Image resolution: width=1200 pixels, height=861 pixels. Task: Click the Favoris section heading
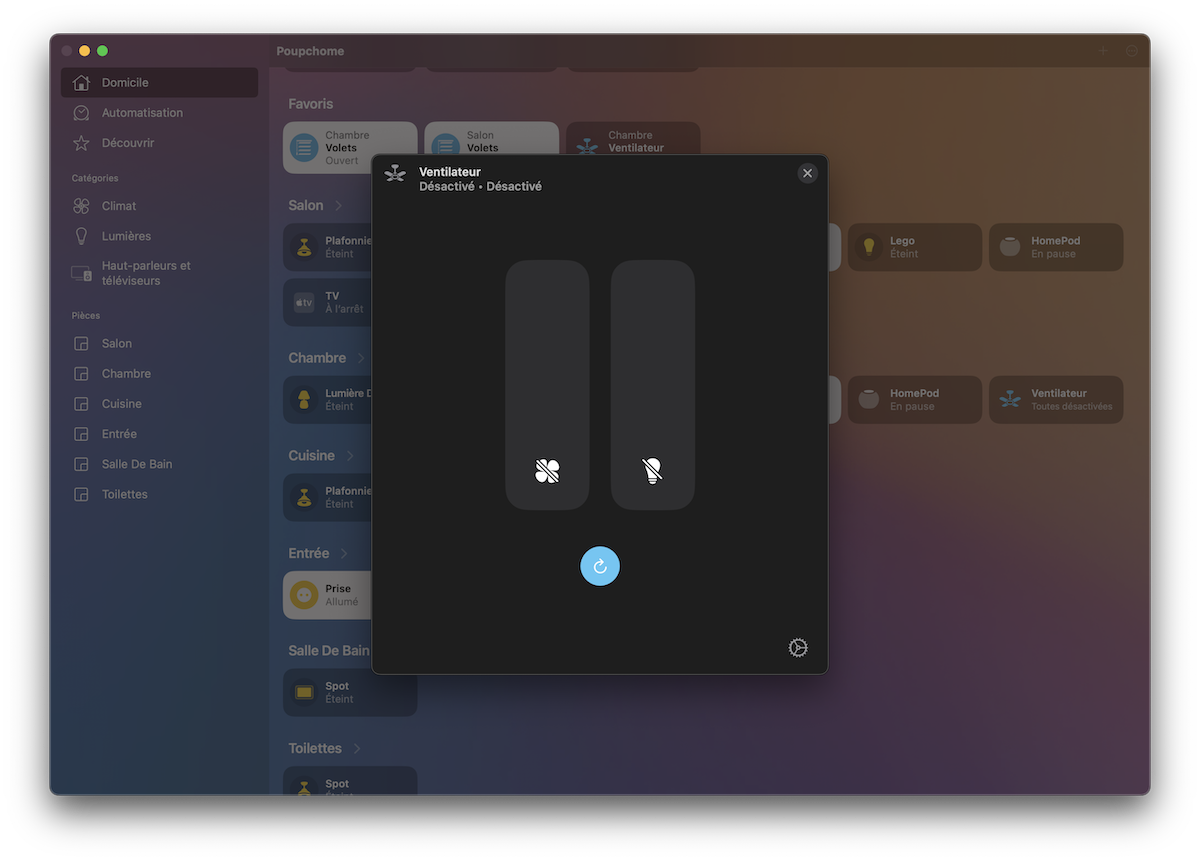311,104
